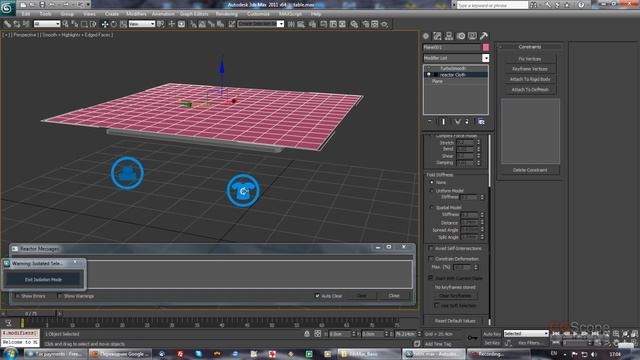640x360 pixels.
Task: Toggle Auto Clear in Reactor Messages
Action: [x=317, y=296]
